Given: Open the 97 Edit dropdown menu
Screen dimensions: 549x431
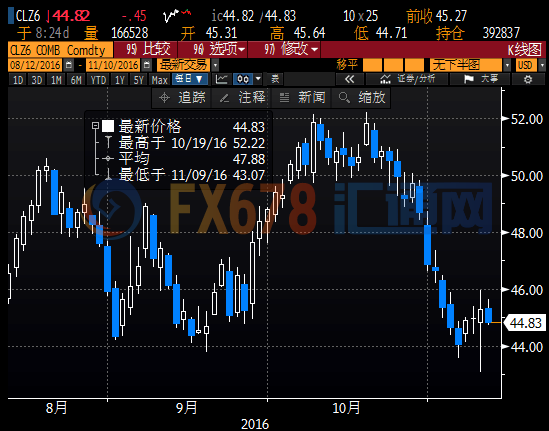Looking at the screenshot, I should point(284,49).
